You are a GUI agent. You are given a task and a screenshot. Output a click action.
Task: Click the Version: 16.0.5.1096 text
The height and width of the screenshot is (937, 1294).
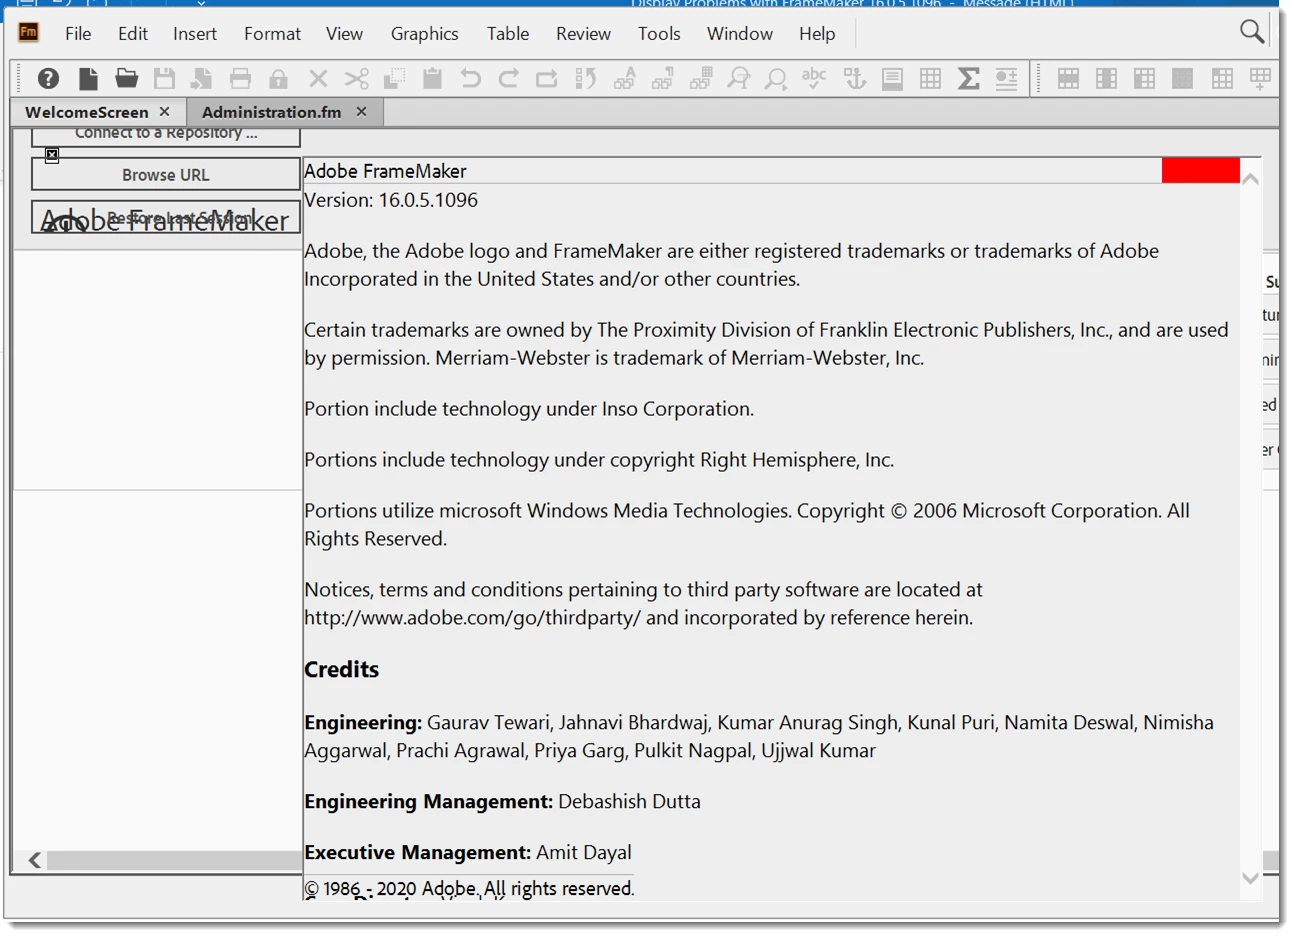click(391, 200)
